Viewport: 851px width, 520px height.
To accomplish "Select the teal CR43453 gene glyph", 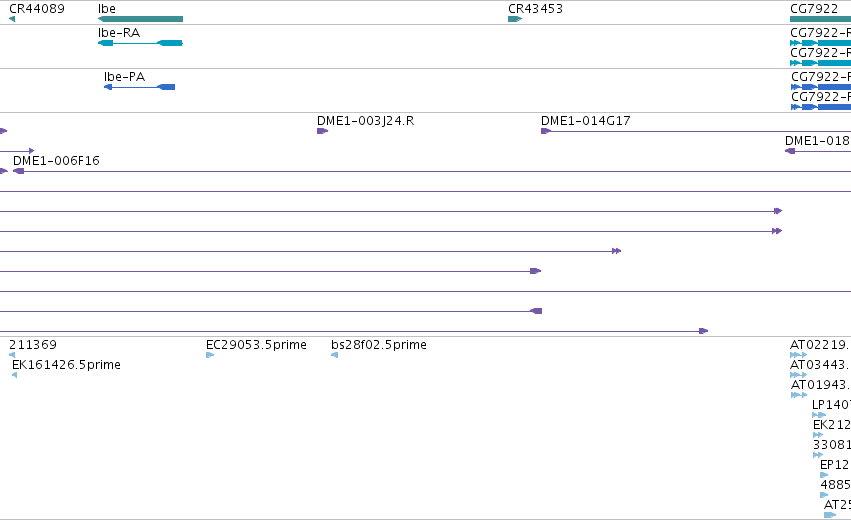I will (x=515, y=20).
